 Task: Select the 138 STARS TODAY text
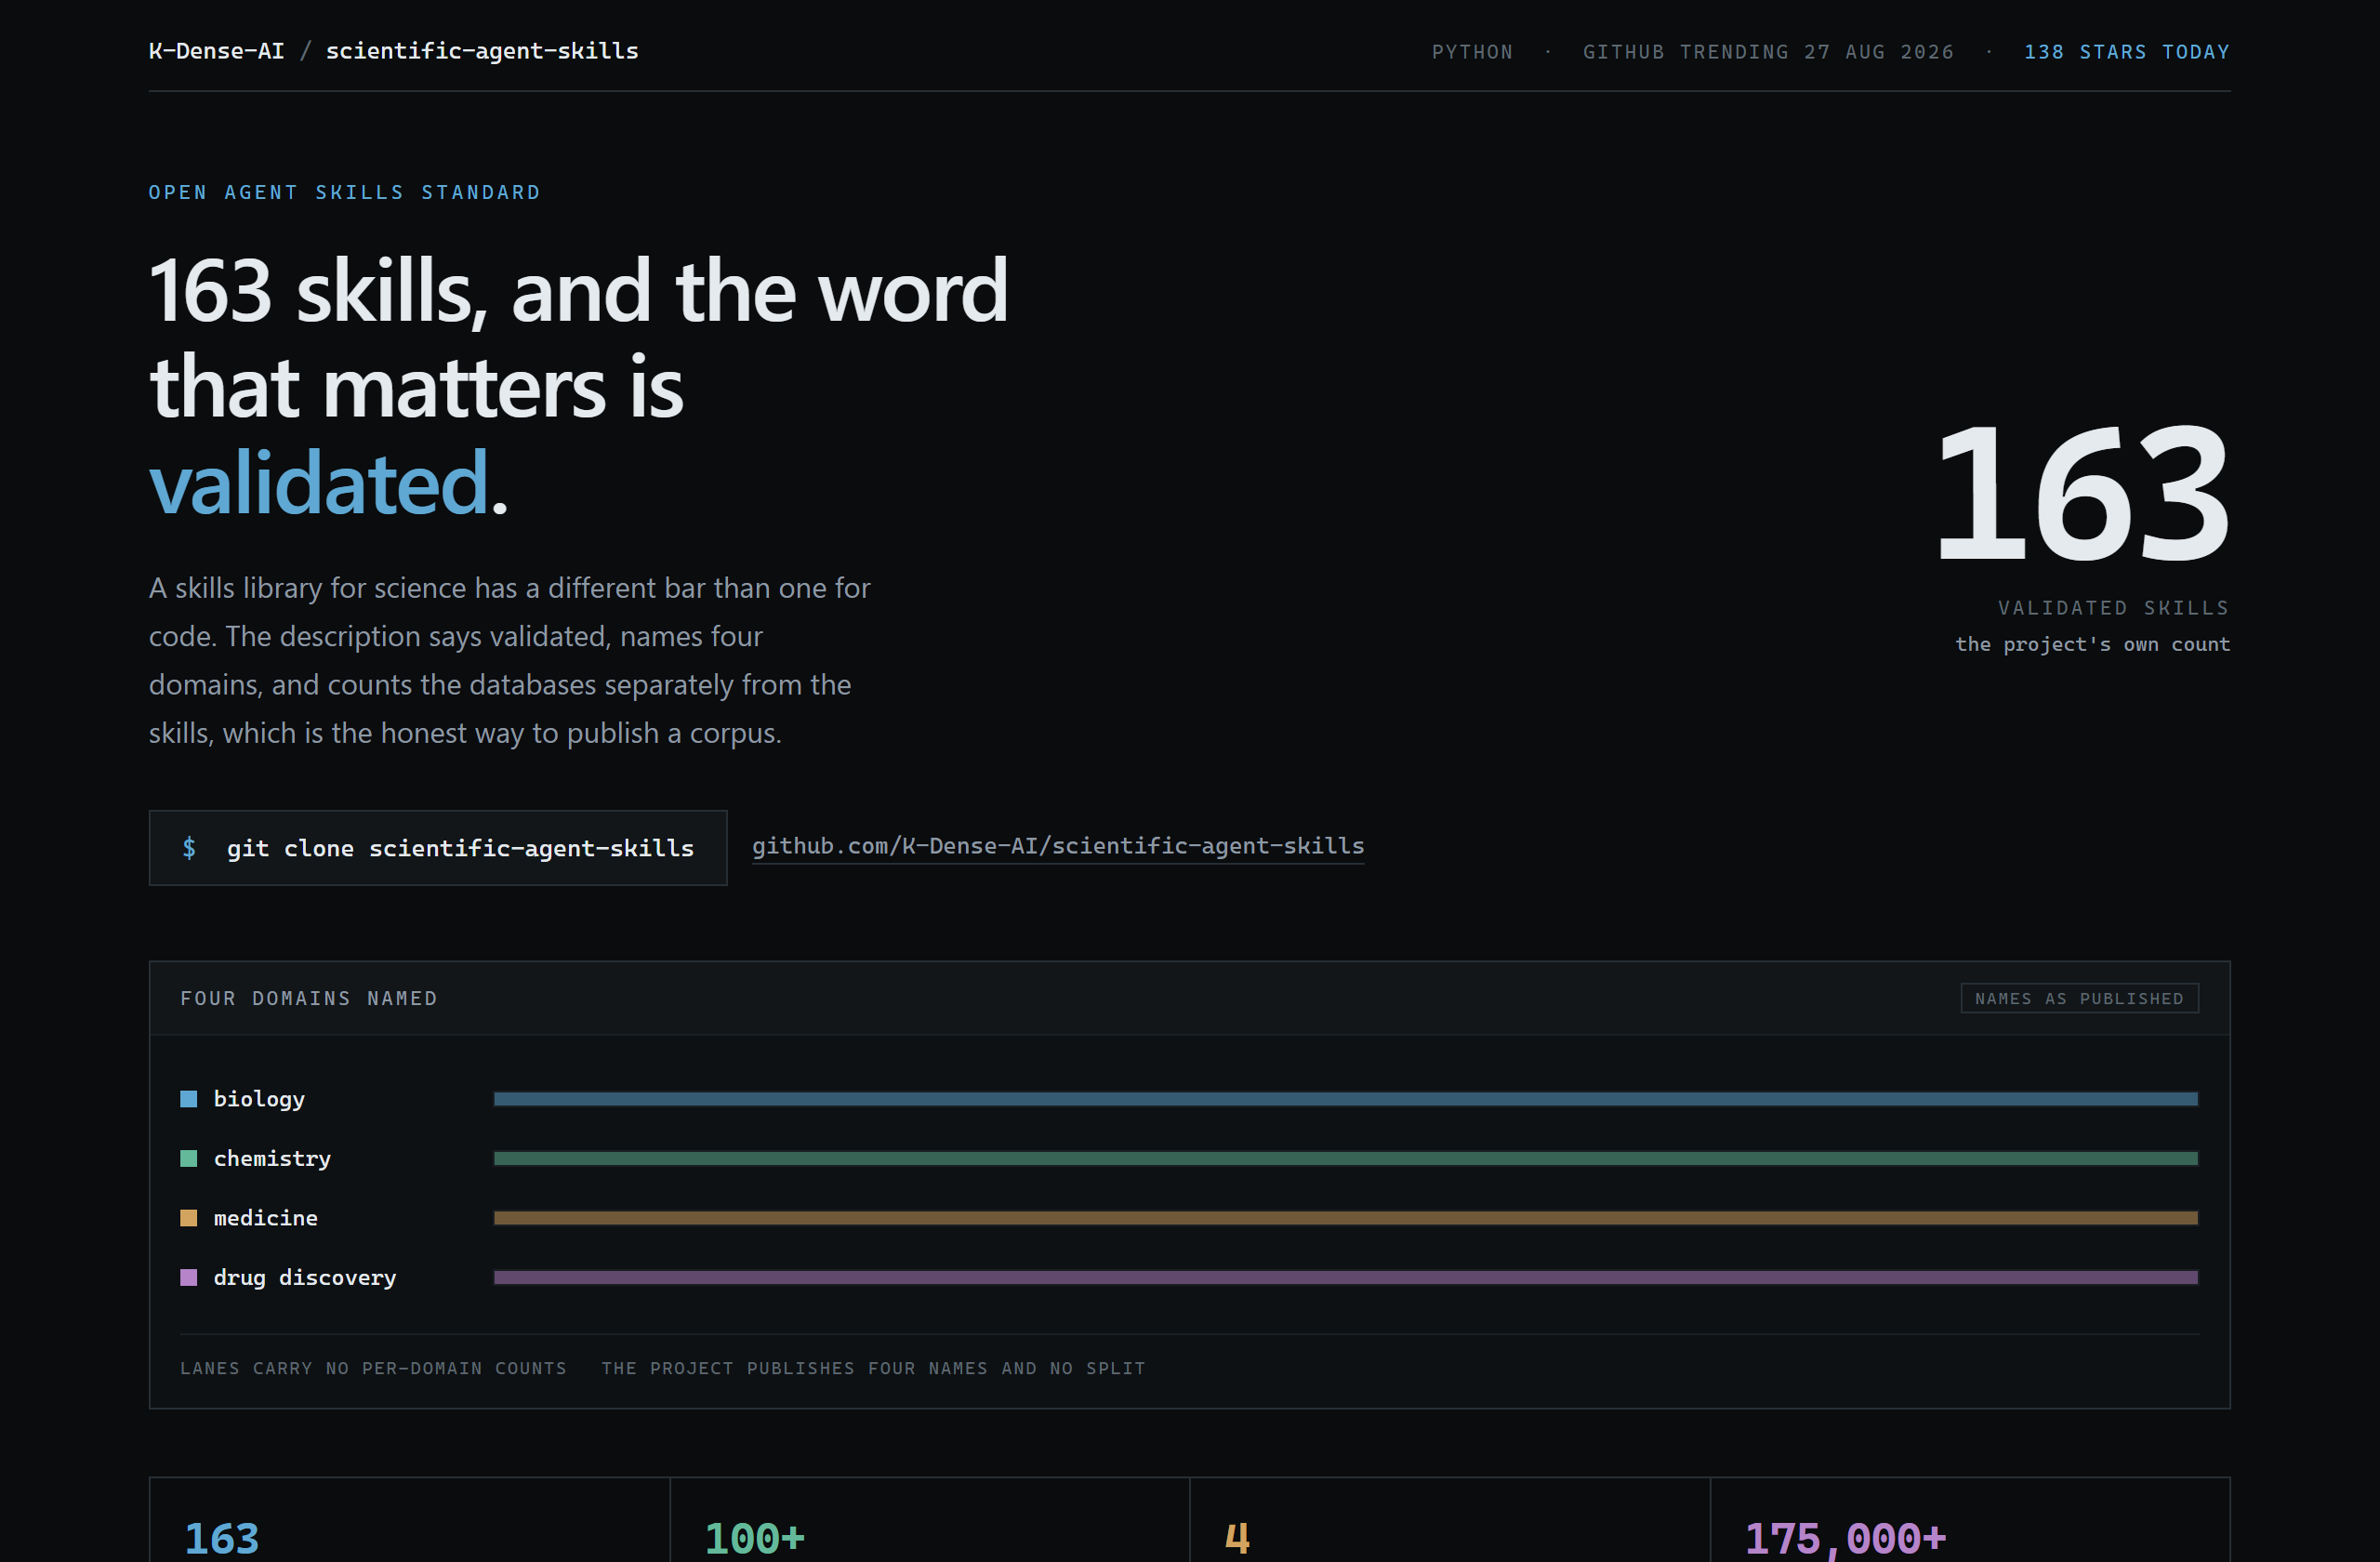click(x=2127, y=52)
